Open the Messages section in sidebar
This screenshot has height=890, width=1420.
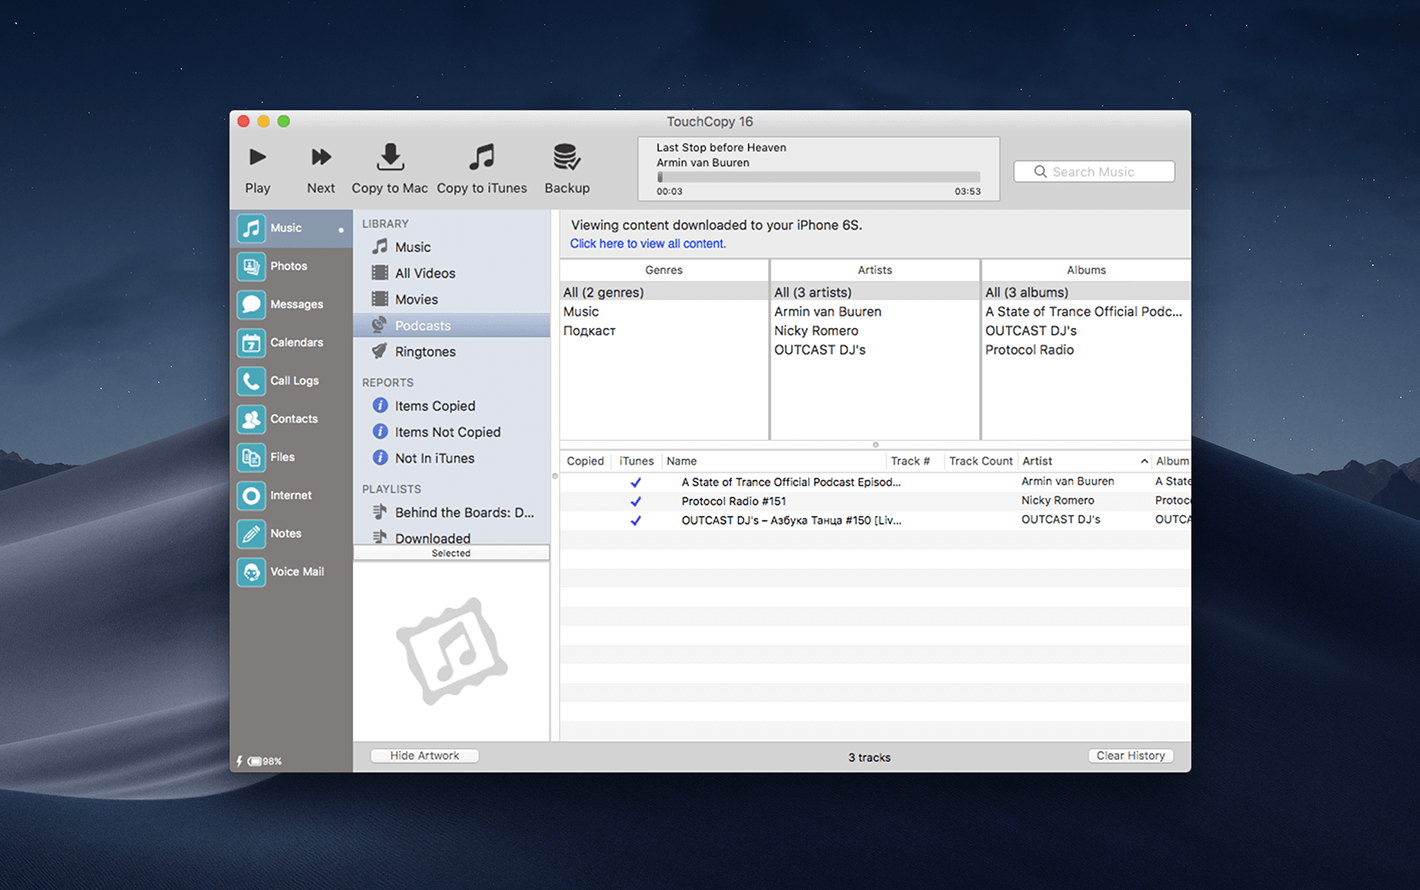[x=295, y=304]
